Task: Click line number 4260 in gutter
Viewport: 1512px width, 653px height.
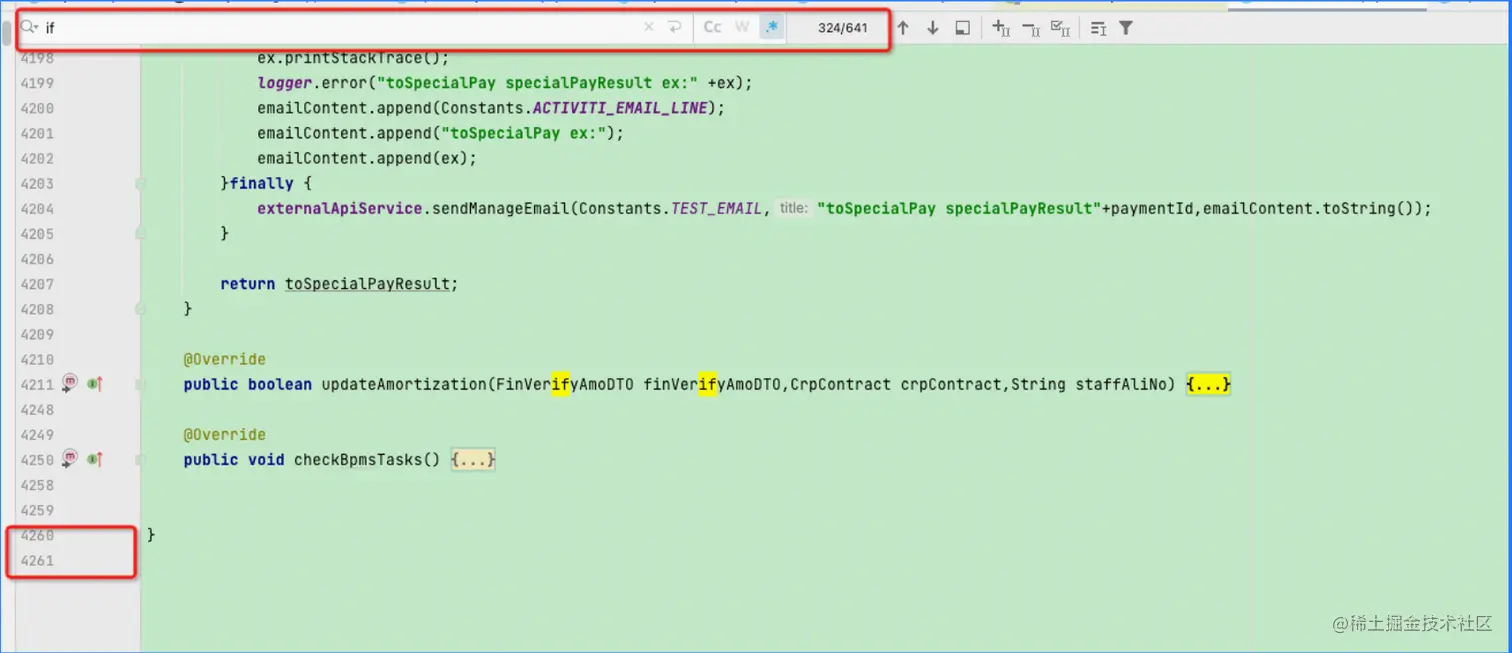Action: 37,535
